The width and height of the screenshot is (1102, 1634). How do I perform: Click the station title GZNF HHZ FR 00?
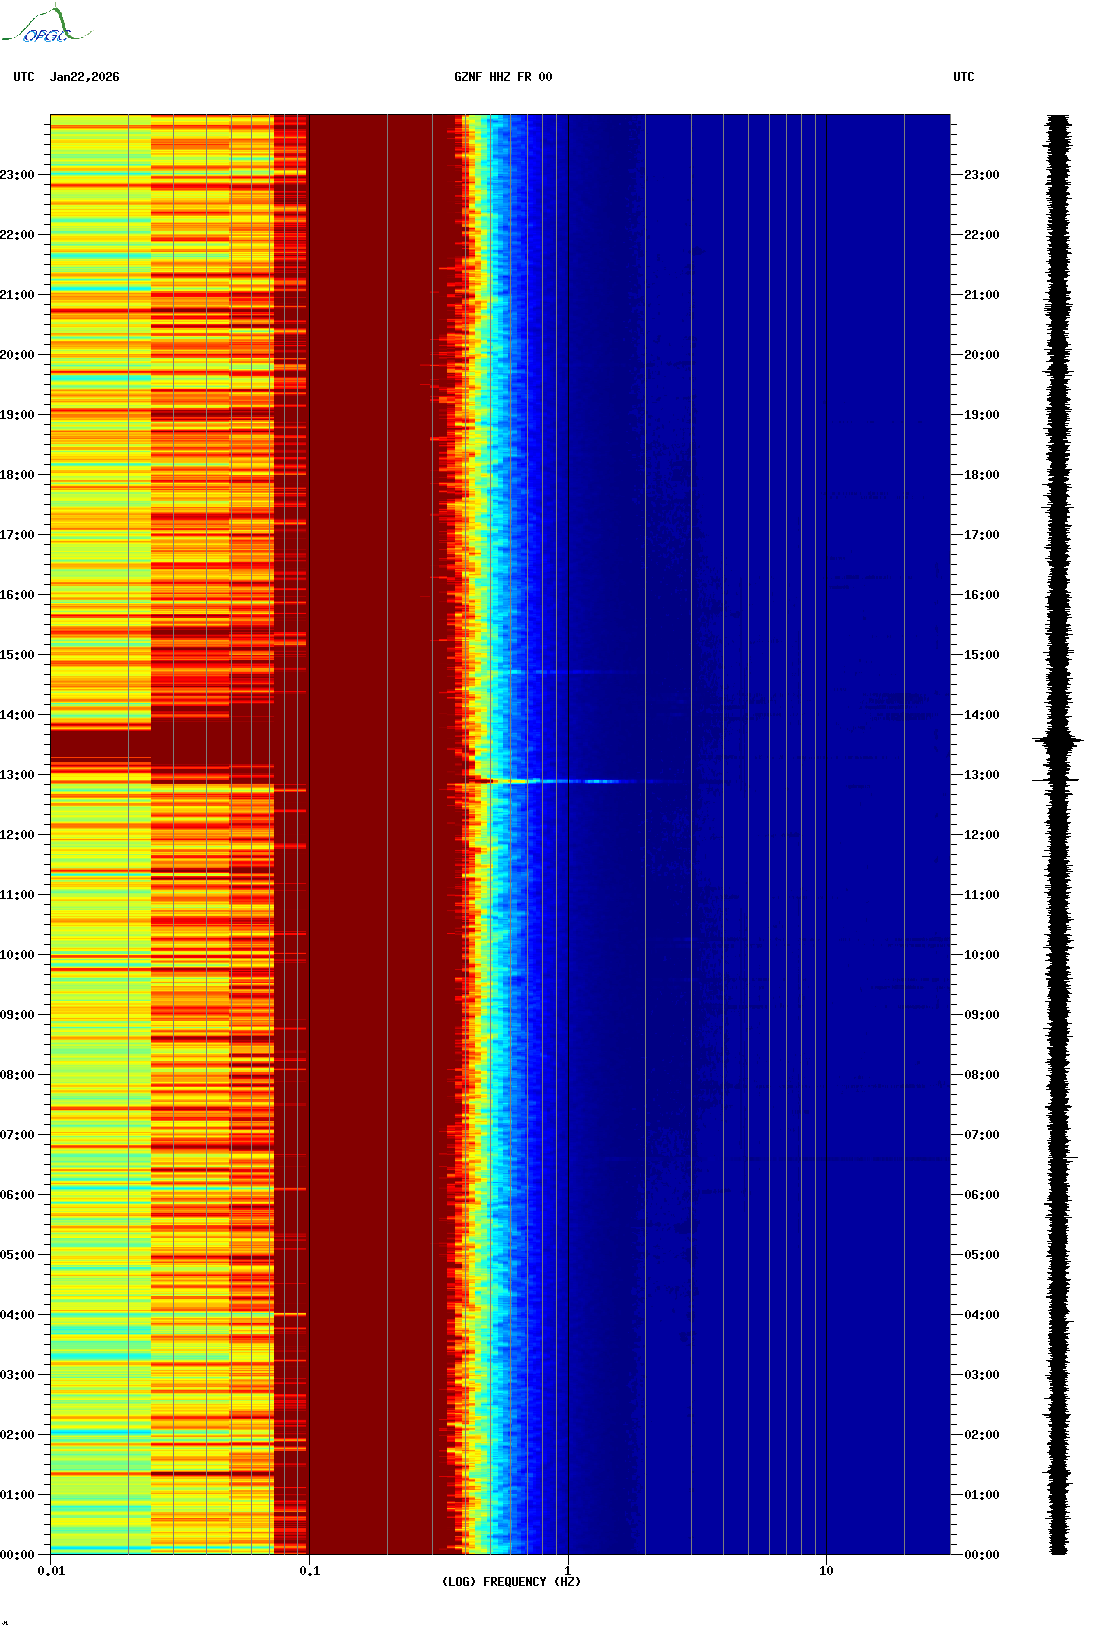(502, 77)
